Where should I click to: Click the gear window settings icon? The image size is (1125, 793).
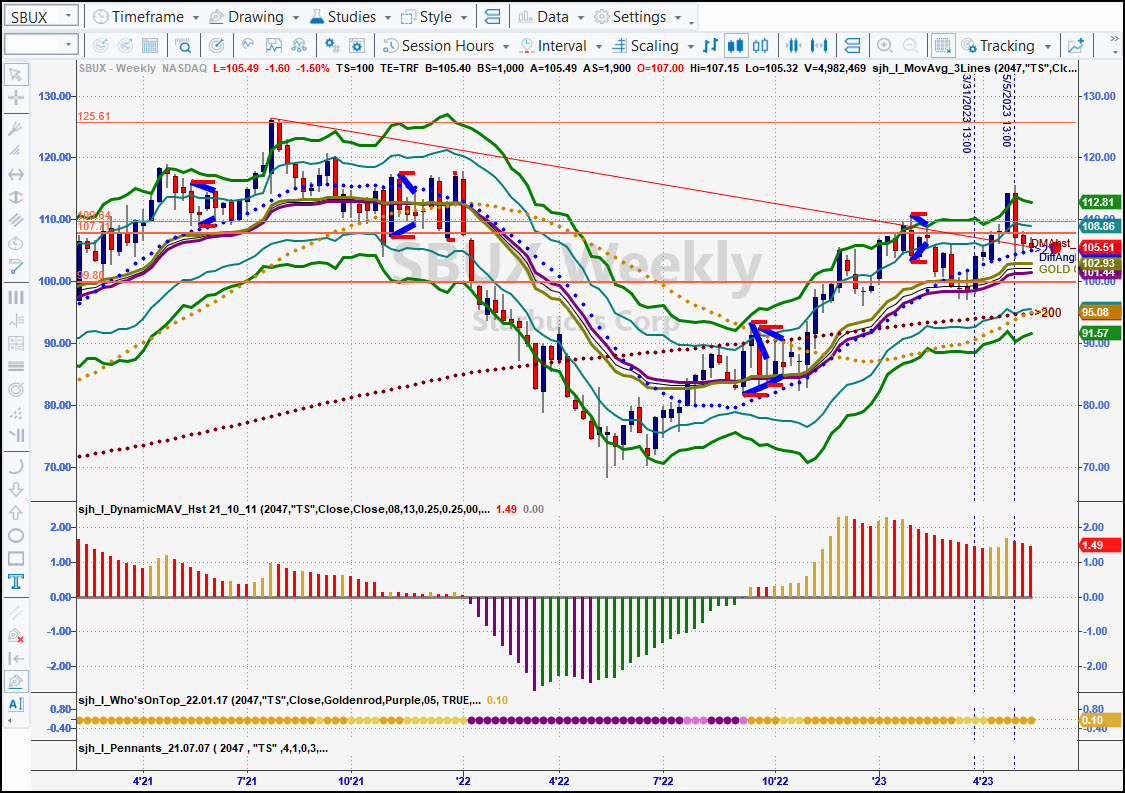point(357,46)
